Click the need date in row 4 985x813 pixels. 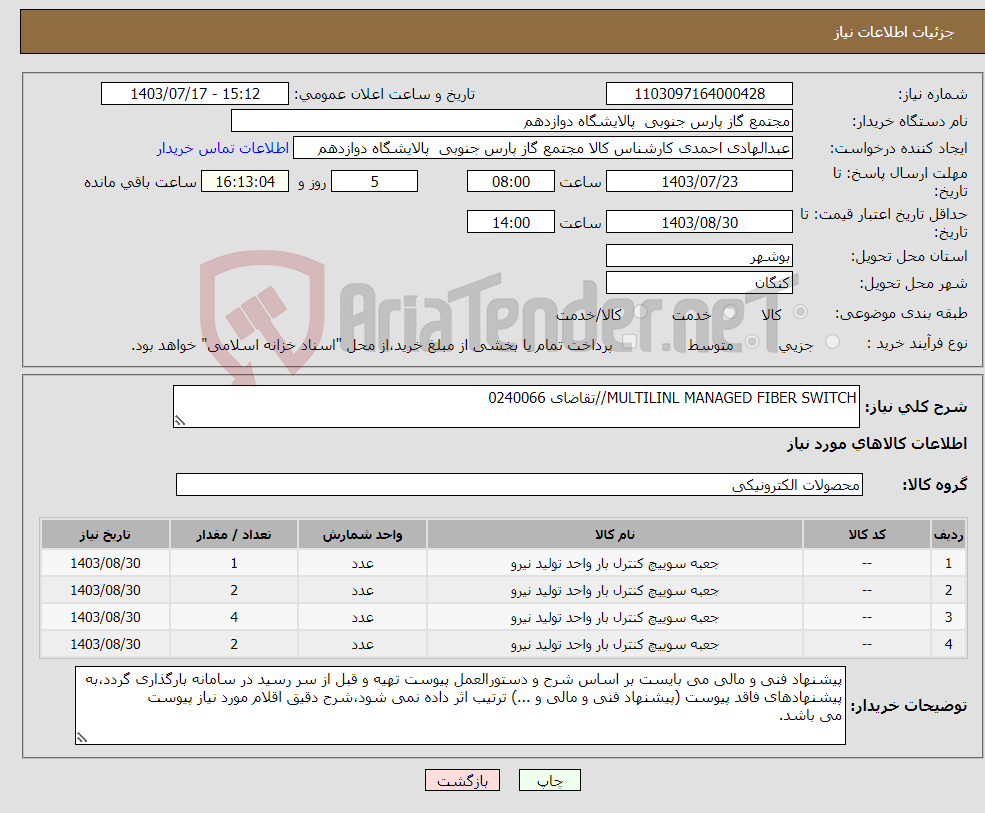(105, 645)
